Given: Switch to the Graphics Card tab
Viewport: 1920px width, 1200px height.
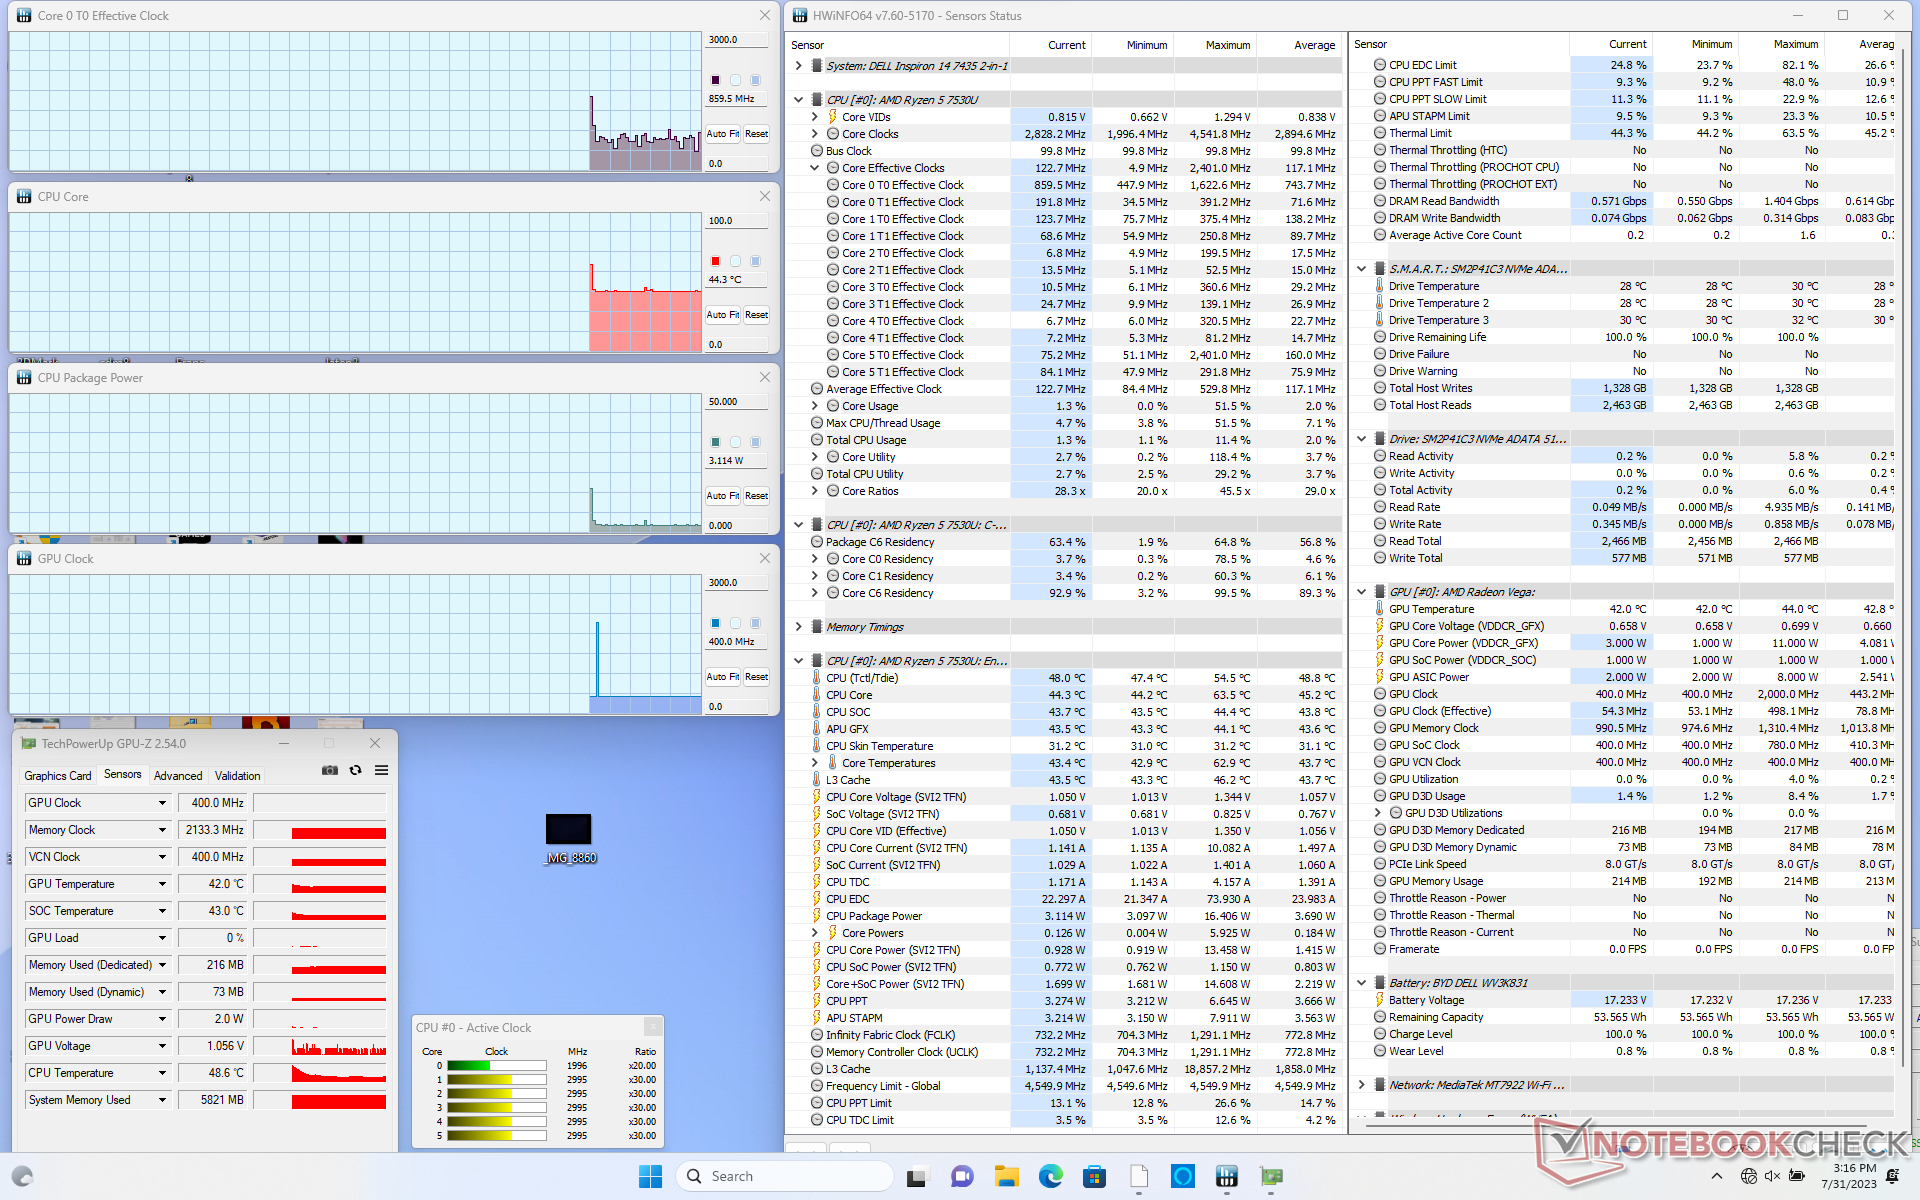Looking at the screenshot, I should (x=57, y=776).
